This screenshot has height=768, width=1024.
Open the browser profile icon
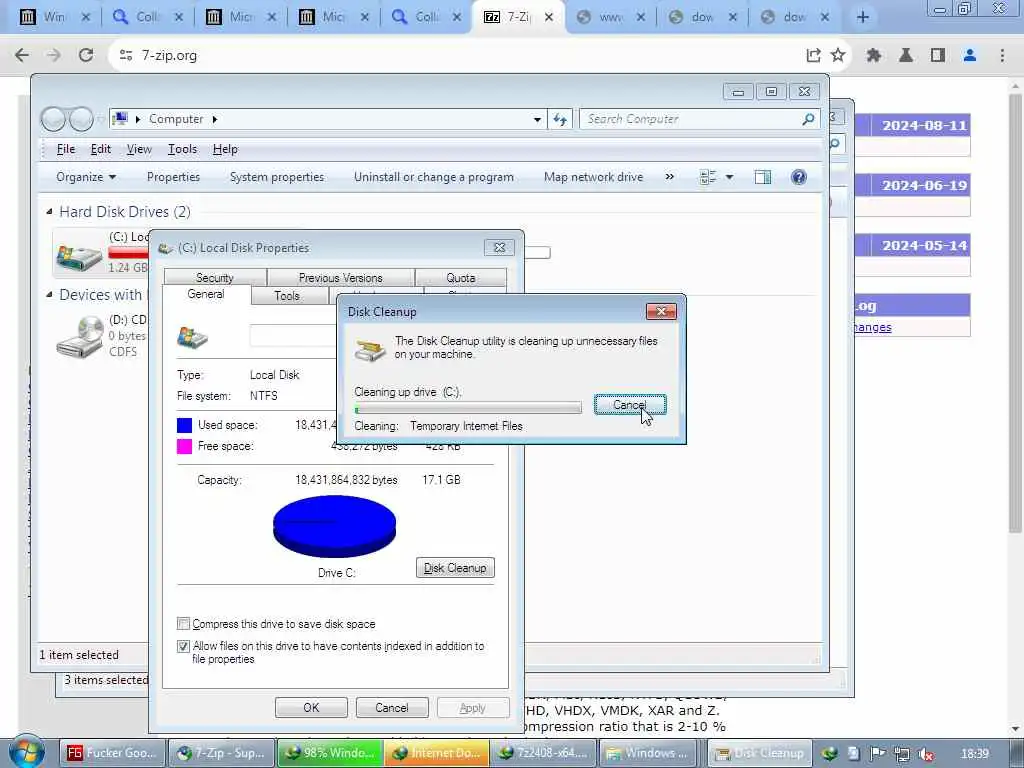pos(970,56)
